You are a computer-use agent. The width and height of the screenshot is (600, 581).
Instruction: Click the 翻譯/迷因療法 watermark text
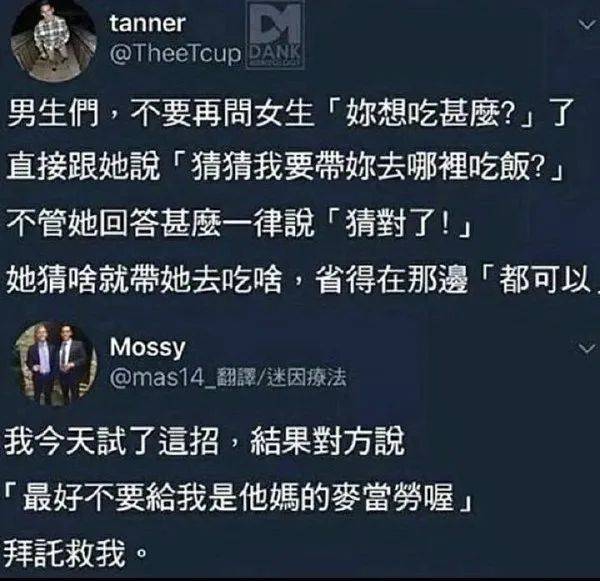coord(281,378)
